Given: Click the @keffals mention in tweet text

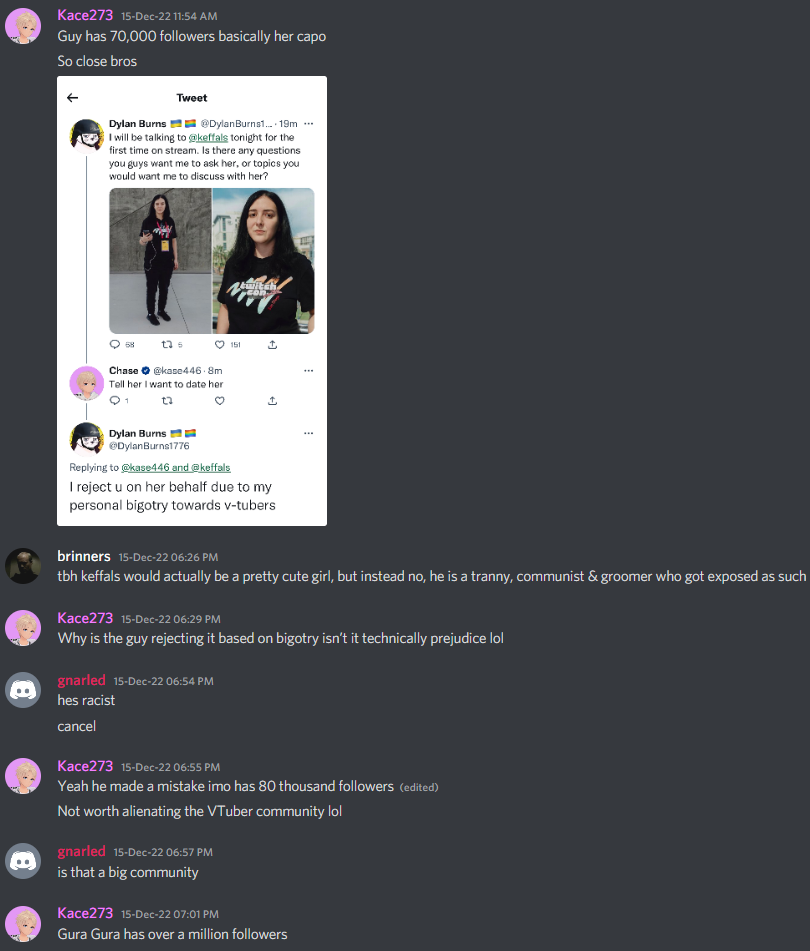Looking at the screenshot, I should click(208, 138).
